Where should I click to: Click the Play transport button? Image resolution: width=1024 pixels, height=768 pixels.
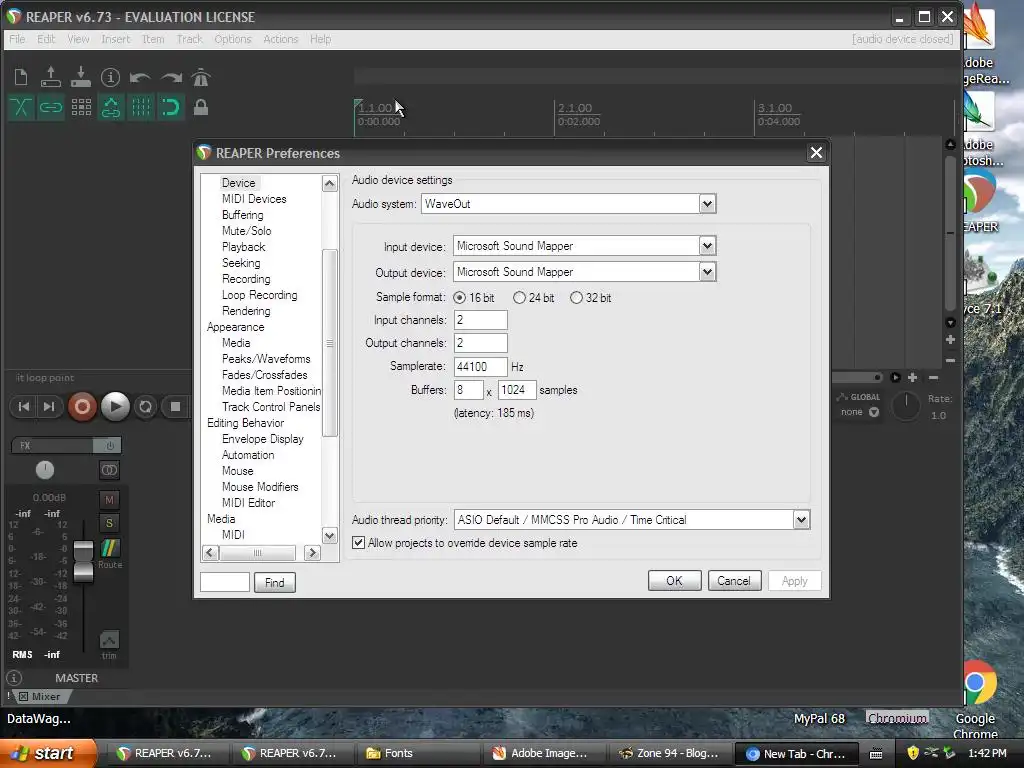point(115,407)
